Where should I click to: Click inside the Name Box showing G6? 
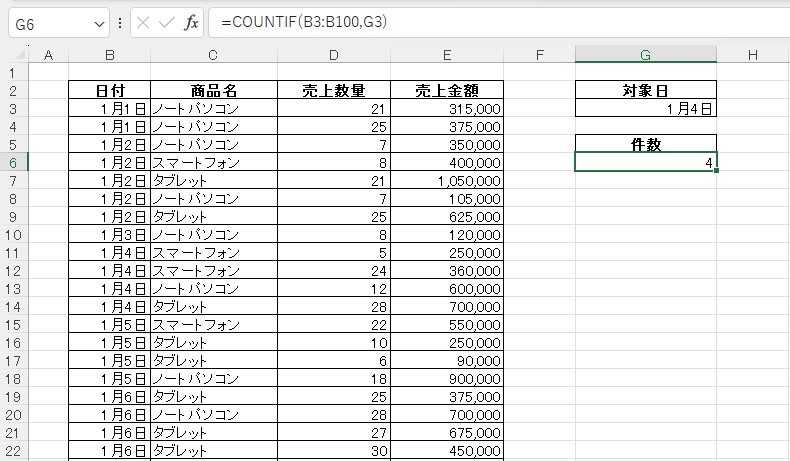[50, 24]
